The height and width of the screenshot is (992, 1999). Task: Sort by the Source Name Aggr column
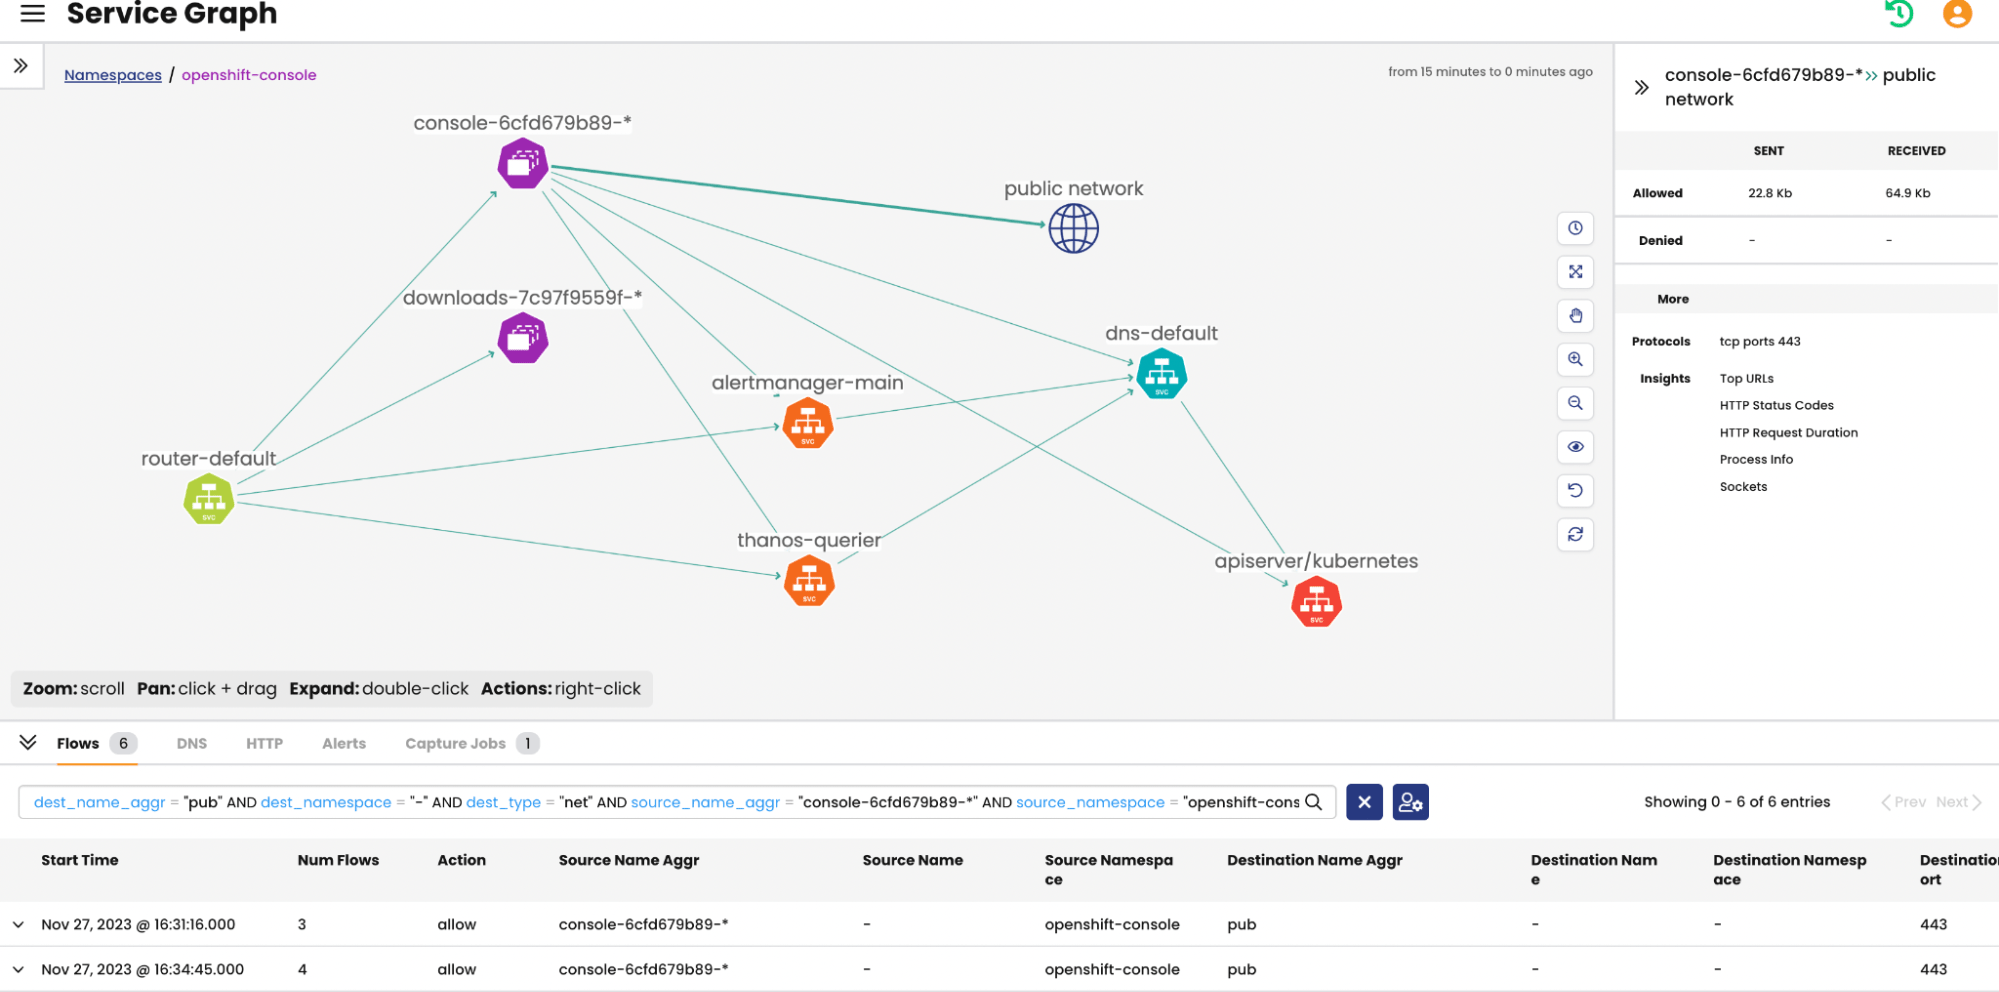(x=629, y=860)
